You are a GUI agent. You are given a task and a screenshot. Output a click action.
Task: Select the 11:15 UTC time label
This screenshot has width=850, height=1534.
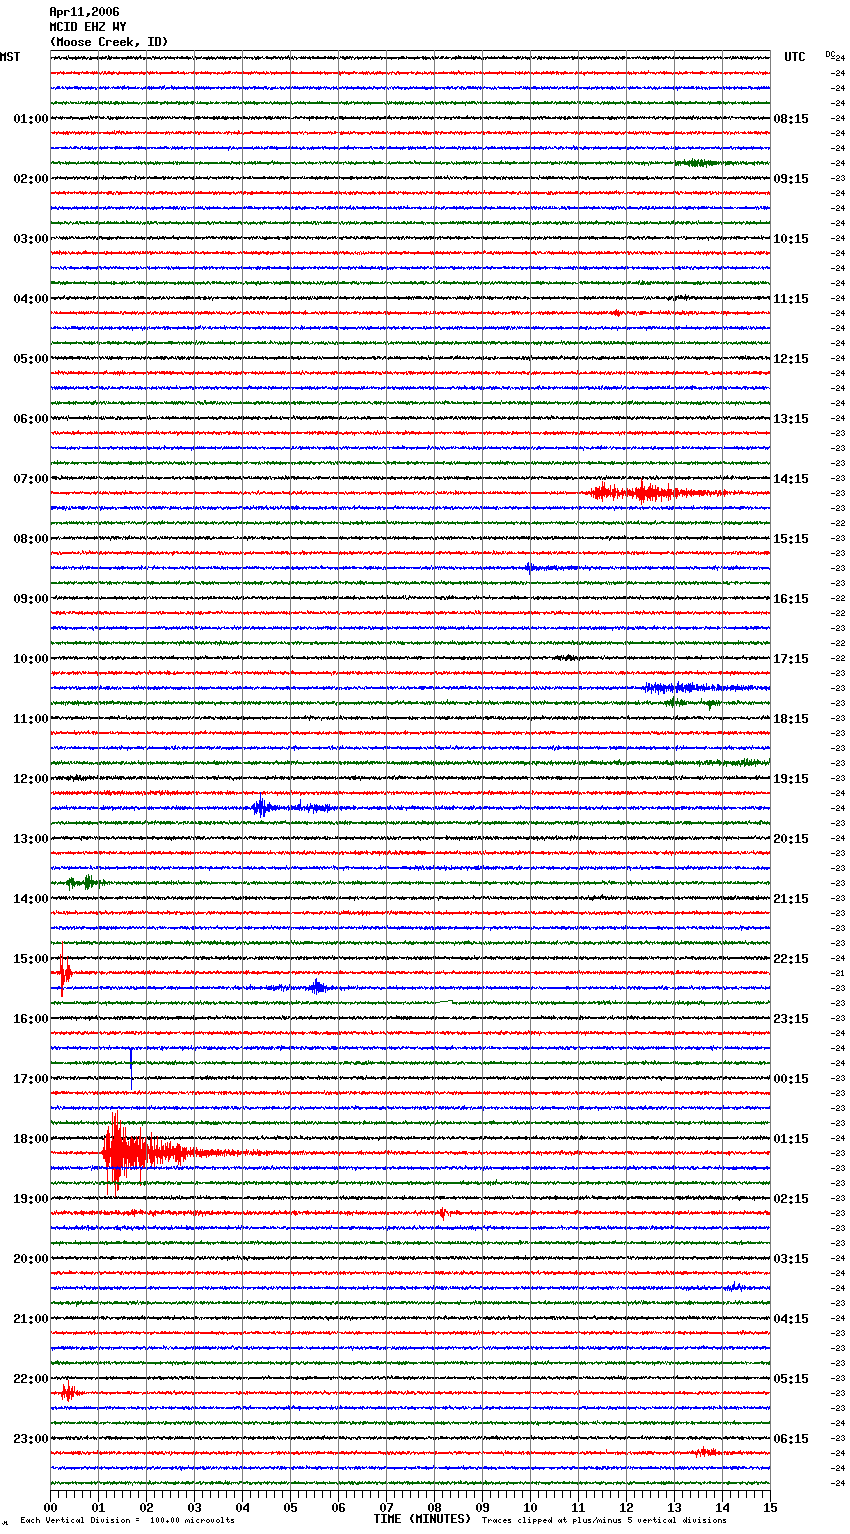pyautogui.click(x=791, y=299)
